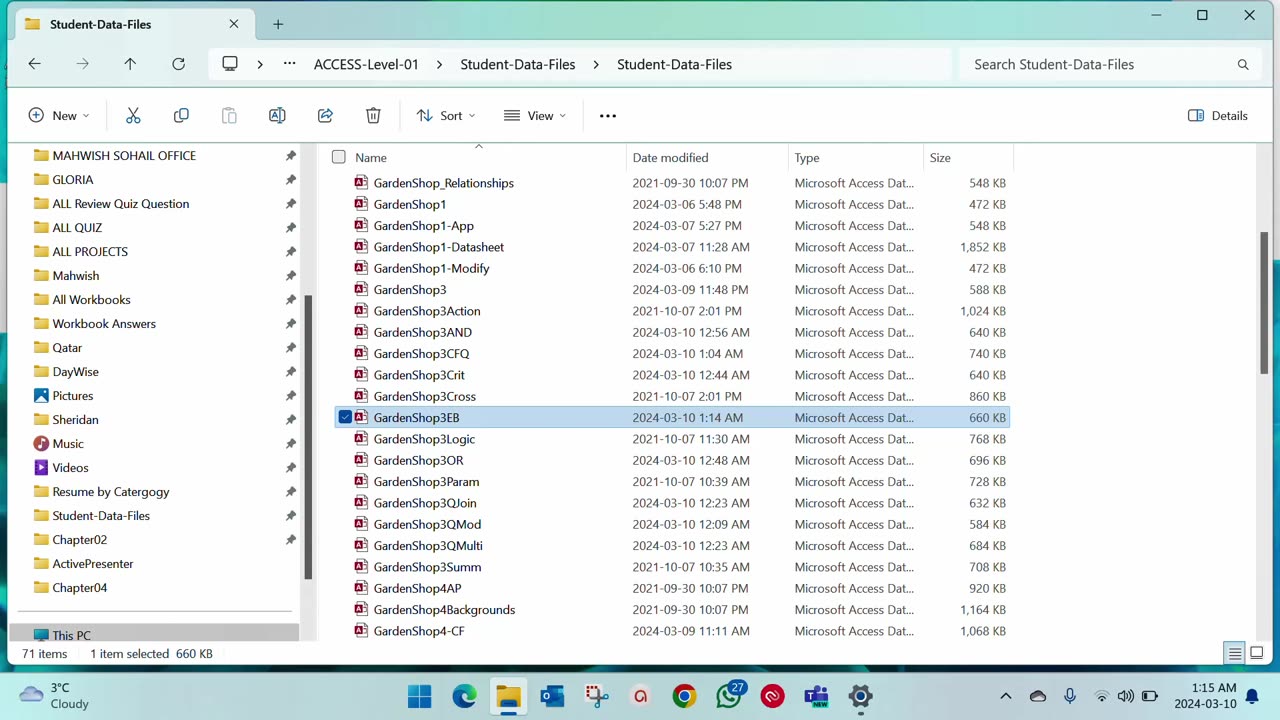1280x720 pixels.
Task: Open Outlook from the taskbar
Action: point(552,696)
